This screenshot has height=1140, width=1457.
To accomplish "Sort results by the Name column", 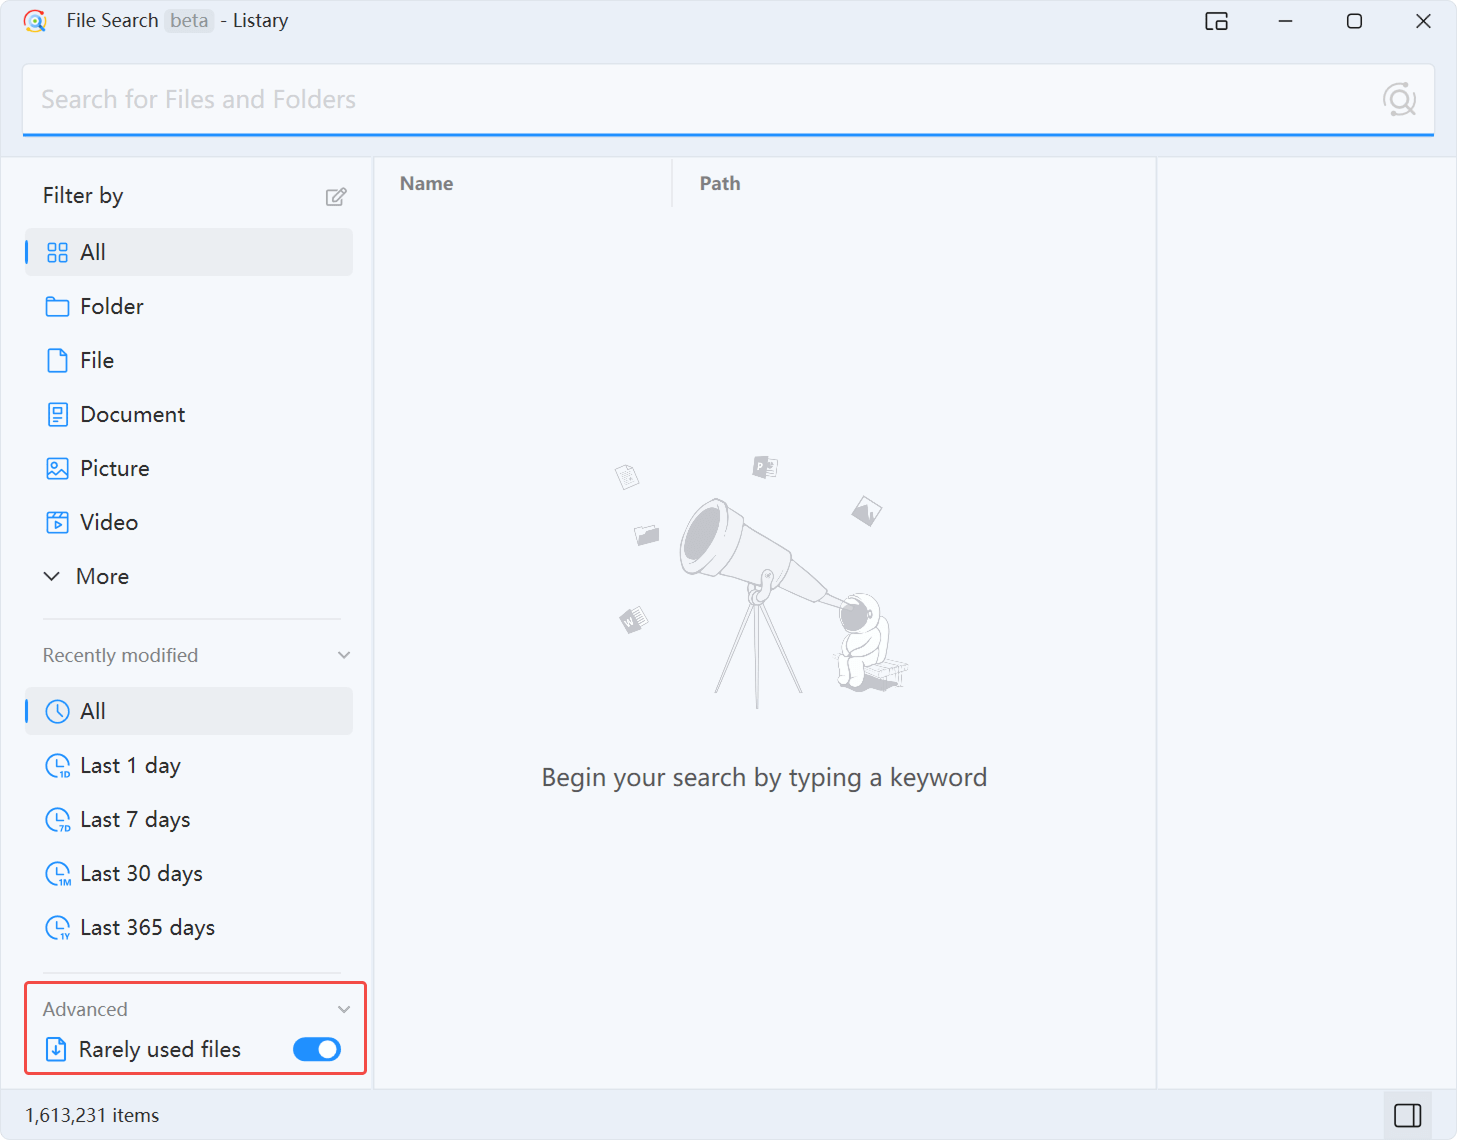I will (426, 183).
